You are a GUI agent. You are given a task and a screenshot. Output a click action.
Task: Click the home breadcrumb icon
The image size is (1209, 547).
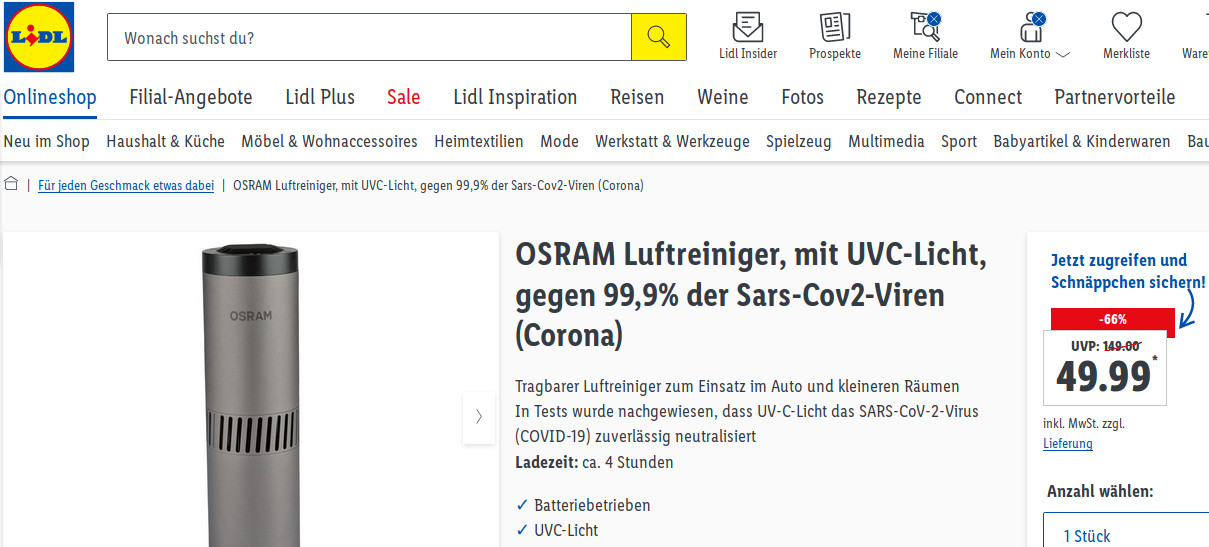[12, 184]
